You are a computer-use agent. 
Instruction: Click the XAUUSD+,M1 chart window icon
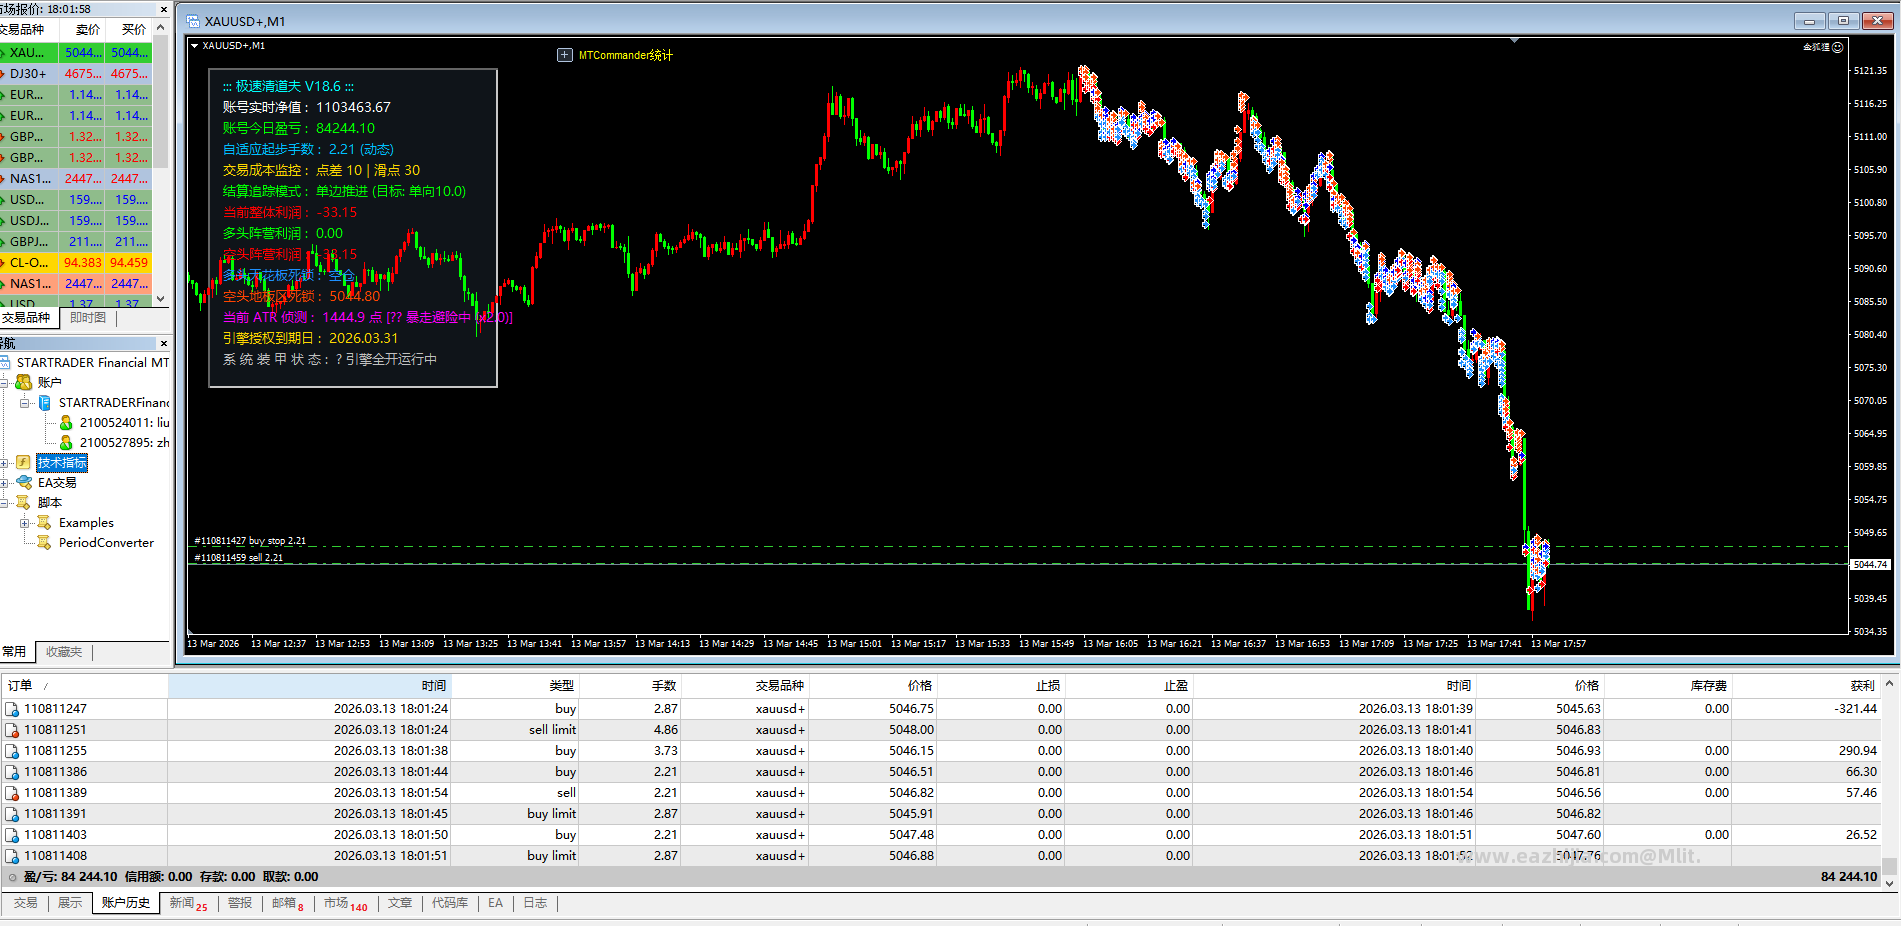(x=193, y=21)
